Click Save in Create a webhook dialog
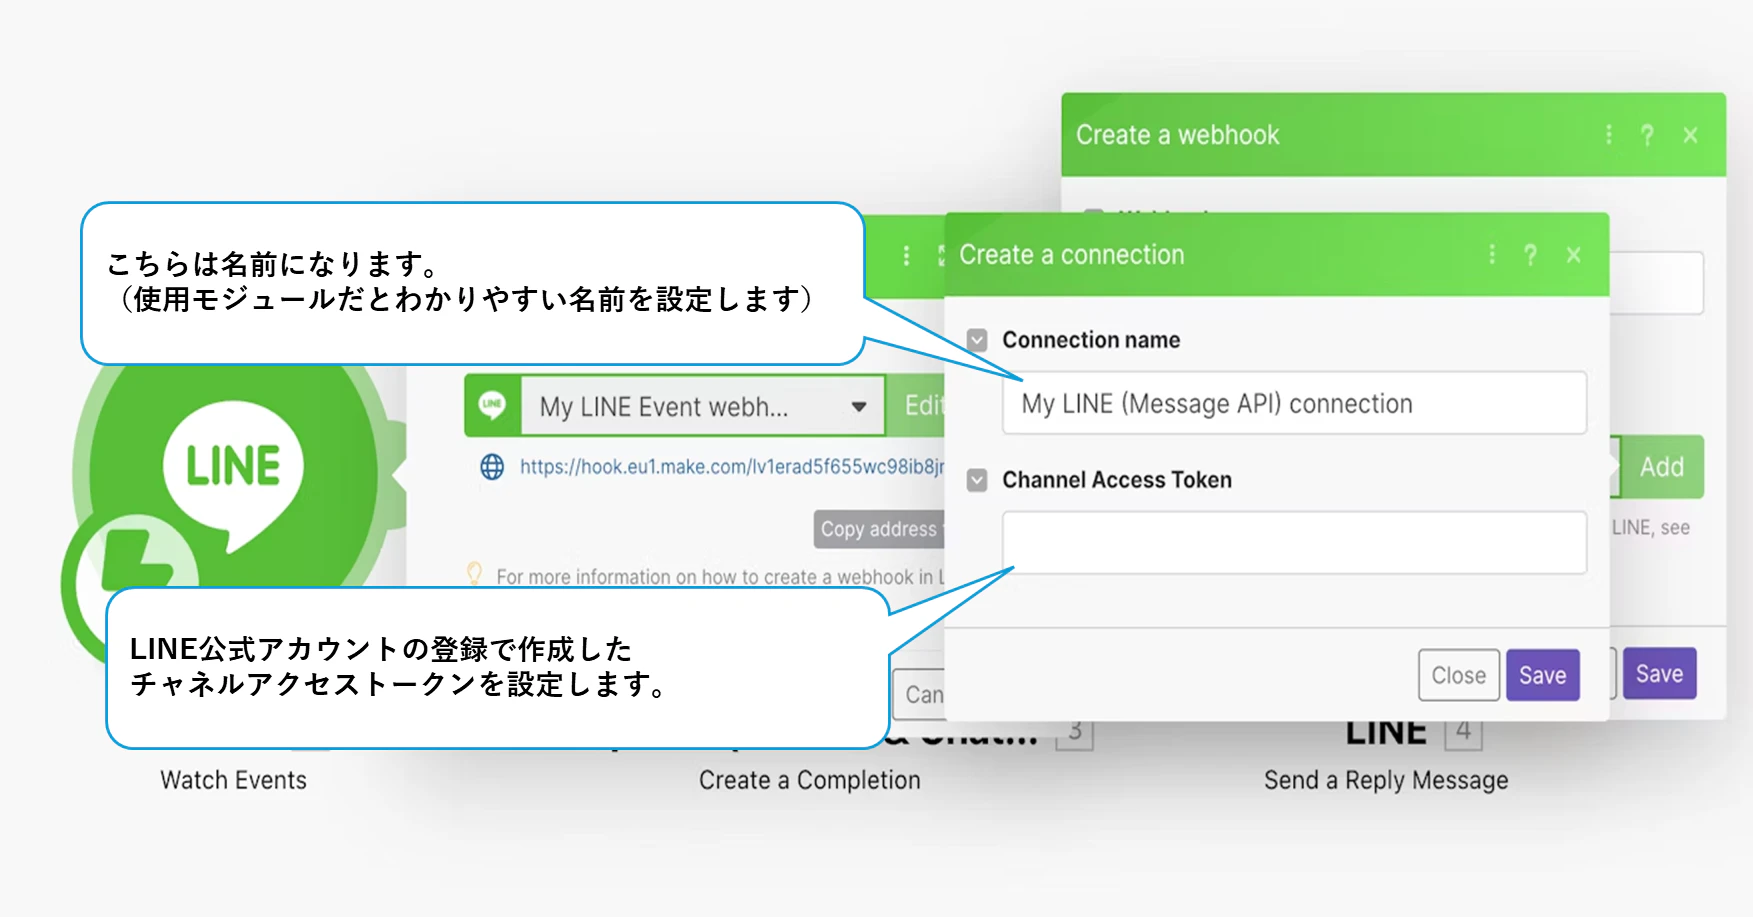1753x917 pixels. click(1659, 673)
